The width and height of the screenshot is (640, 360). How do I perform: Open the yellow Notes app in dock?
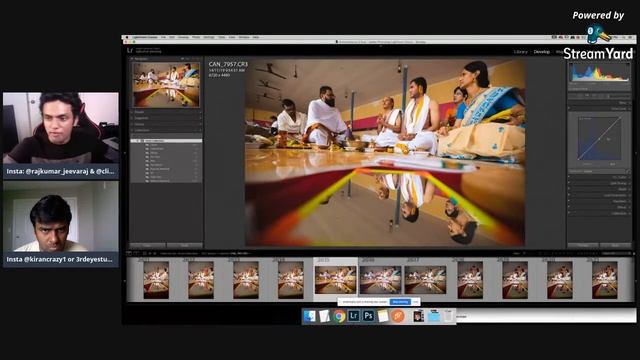[383, 316]
